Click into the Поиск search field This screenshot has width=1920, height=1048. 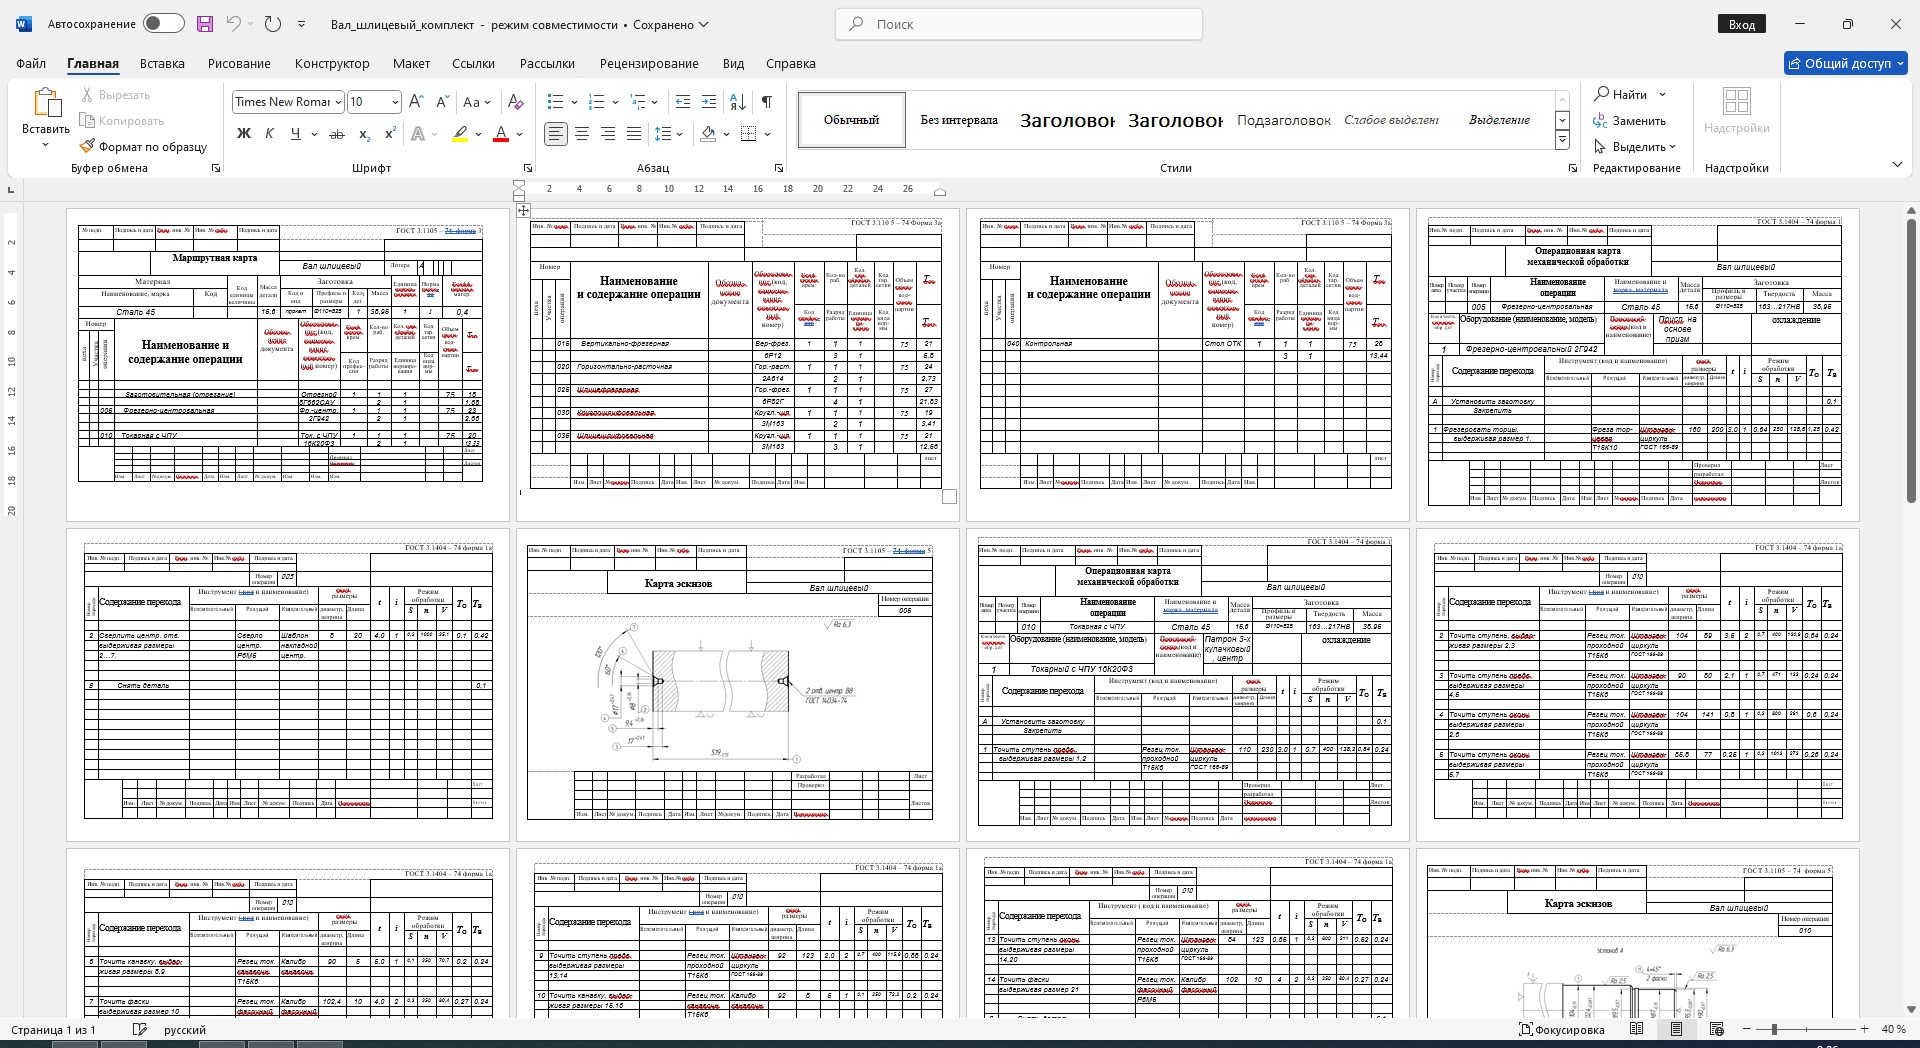click(x=1020, y=24)
